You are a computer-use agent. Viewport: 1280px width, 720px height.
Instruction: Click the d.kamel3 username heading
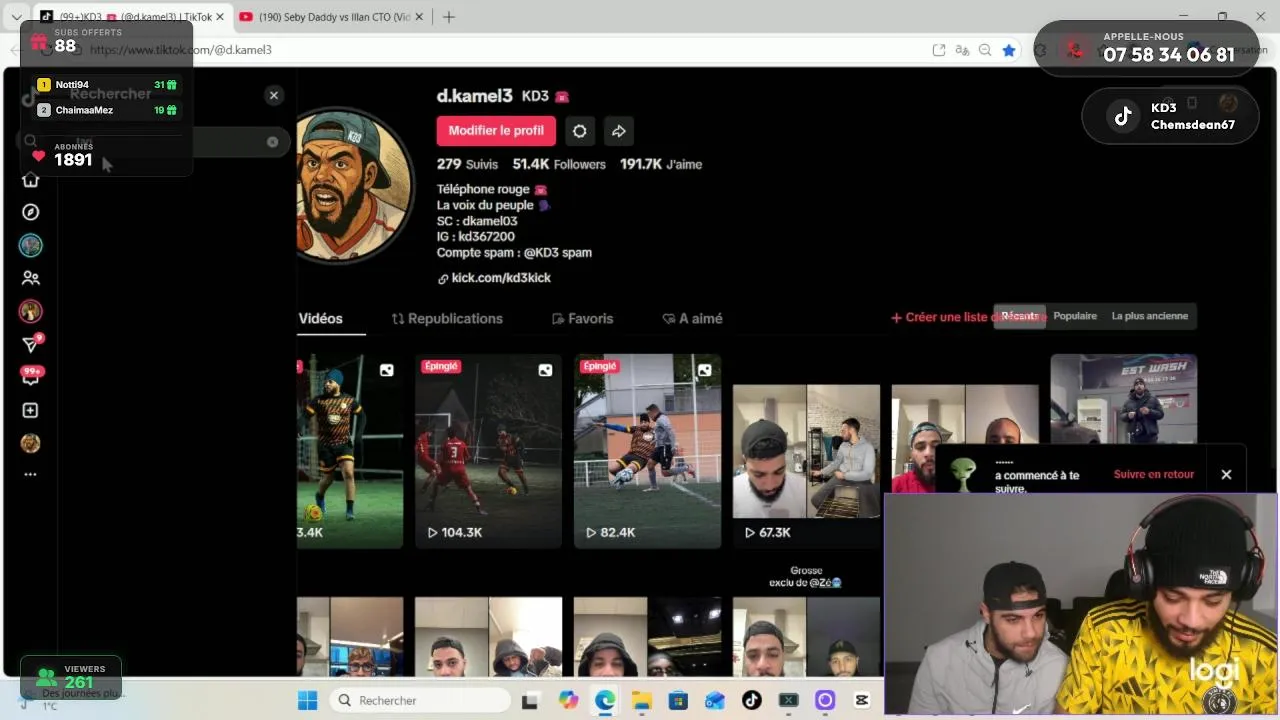click(x=474, y=96)
